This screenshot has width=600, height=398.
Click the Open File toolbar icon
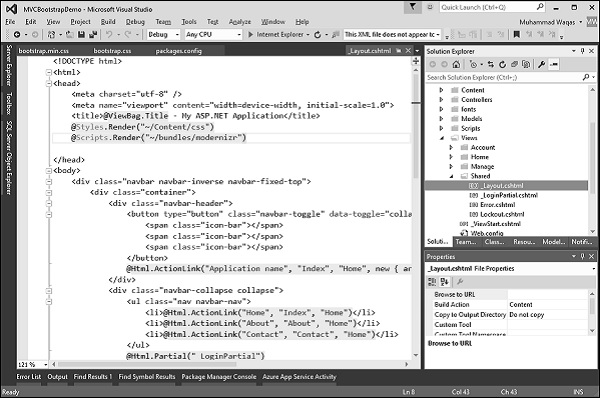click(x=70, y=35)
